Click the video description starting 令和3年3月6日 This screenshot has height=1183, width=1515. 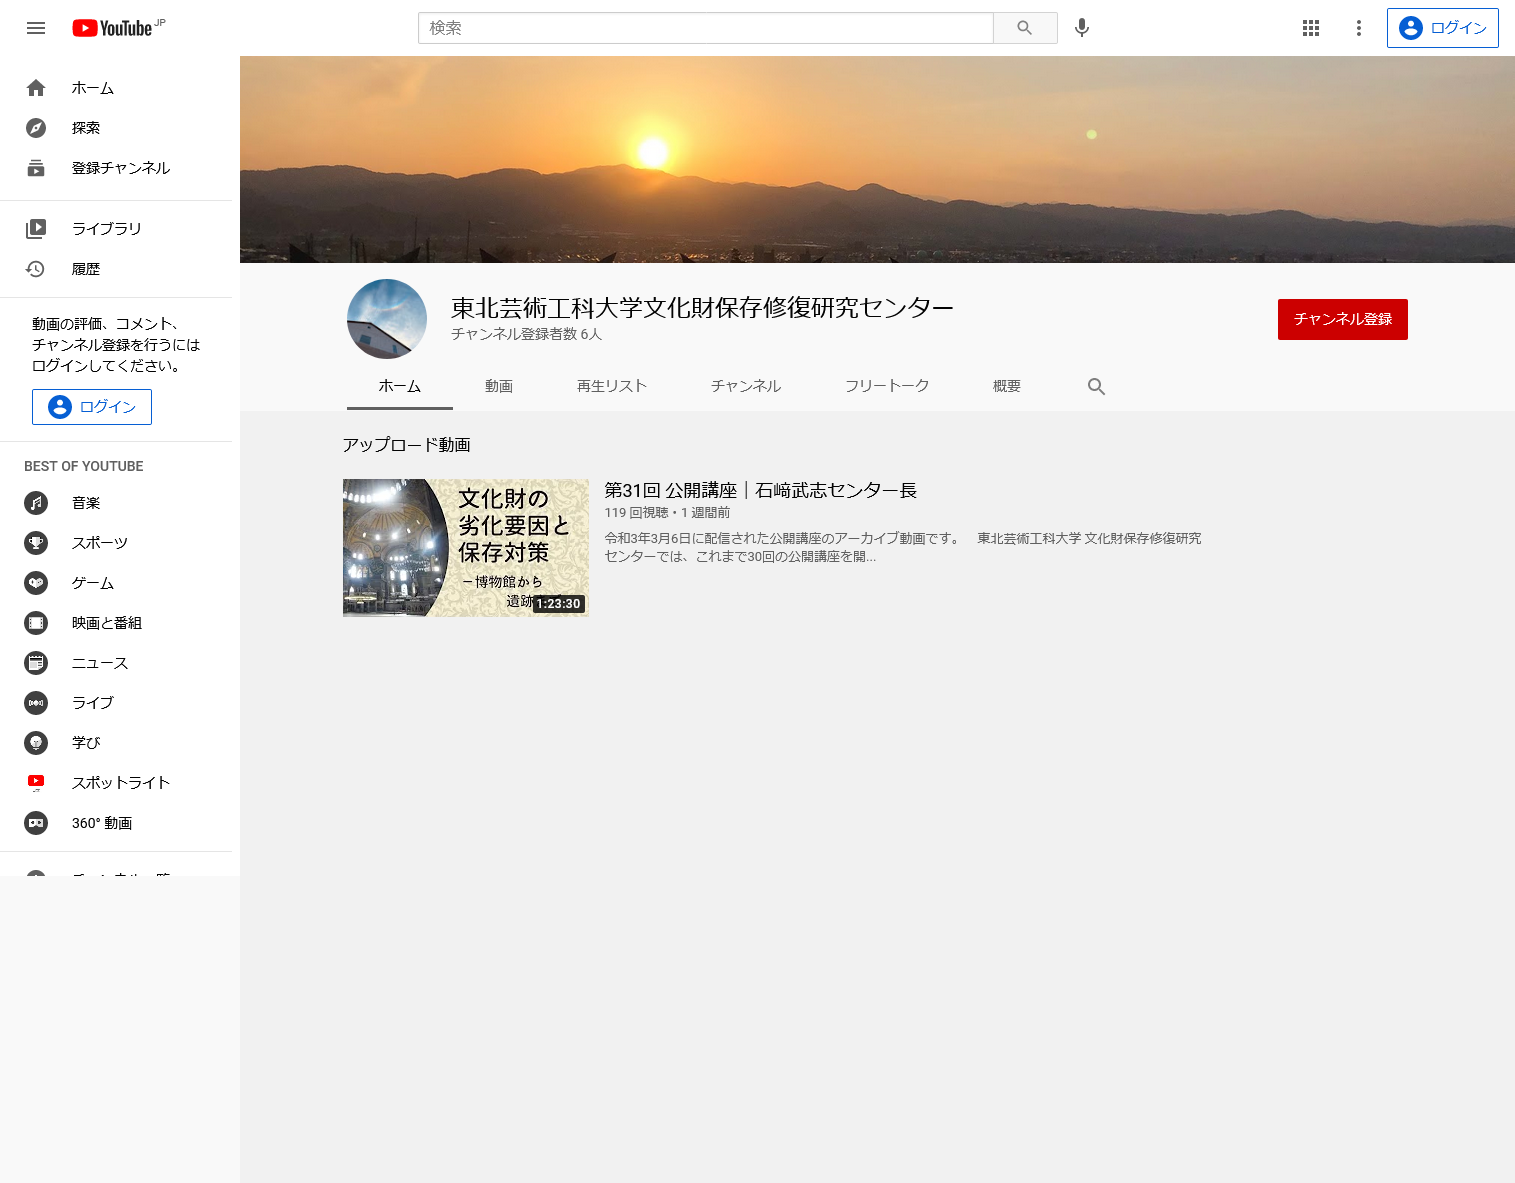pyautogui.click(x=903, y=547)
